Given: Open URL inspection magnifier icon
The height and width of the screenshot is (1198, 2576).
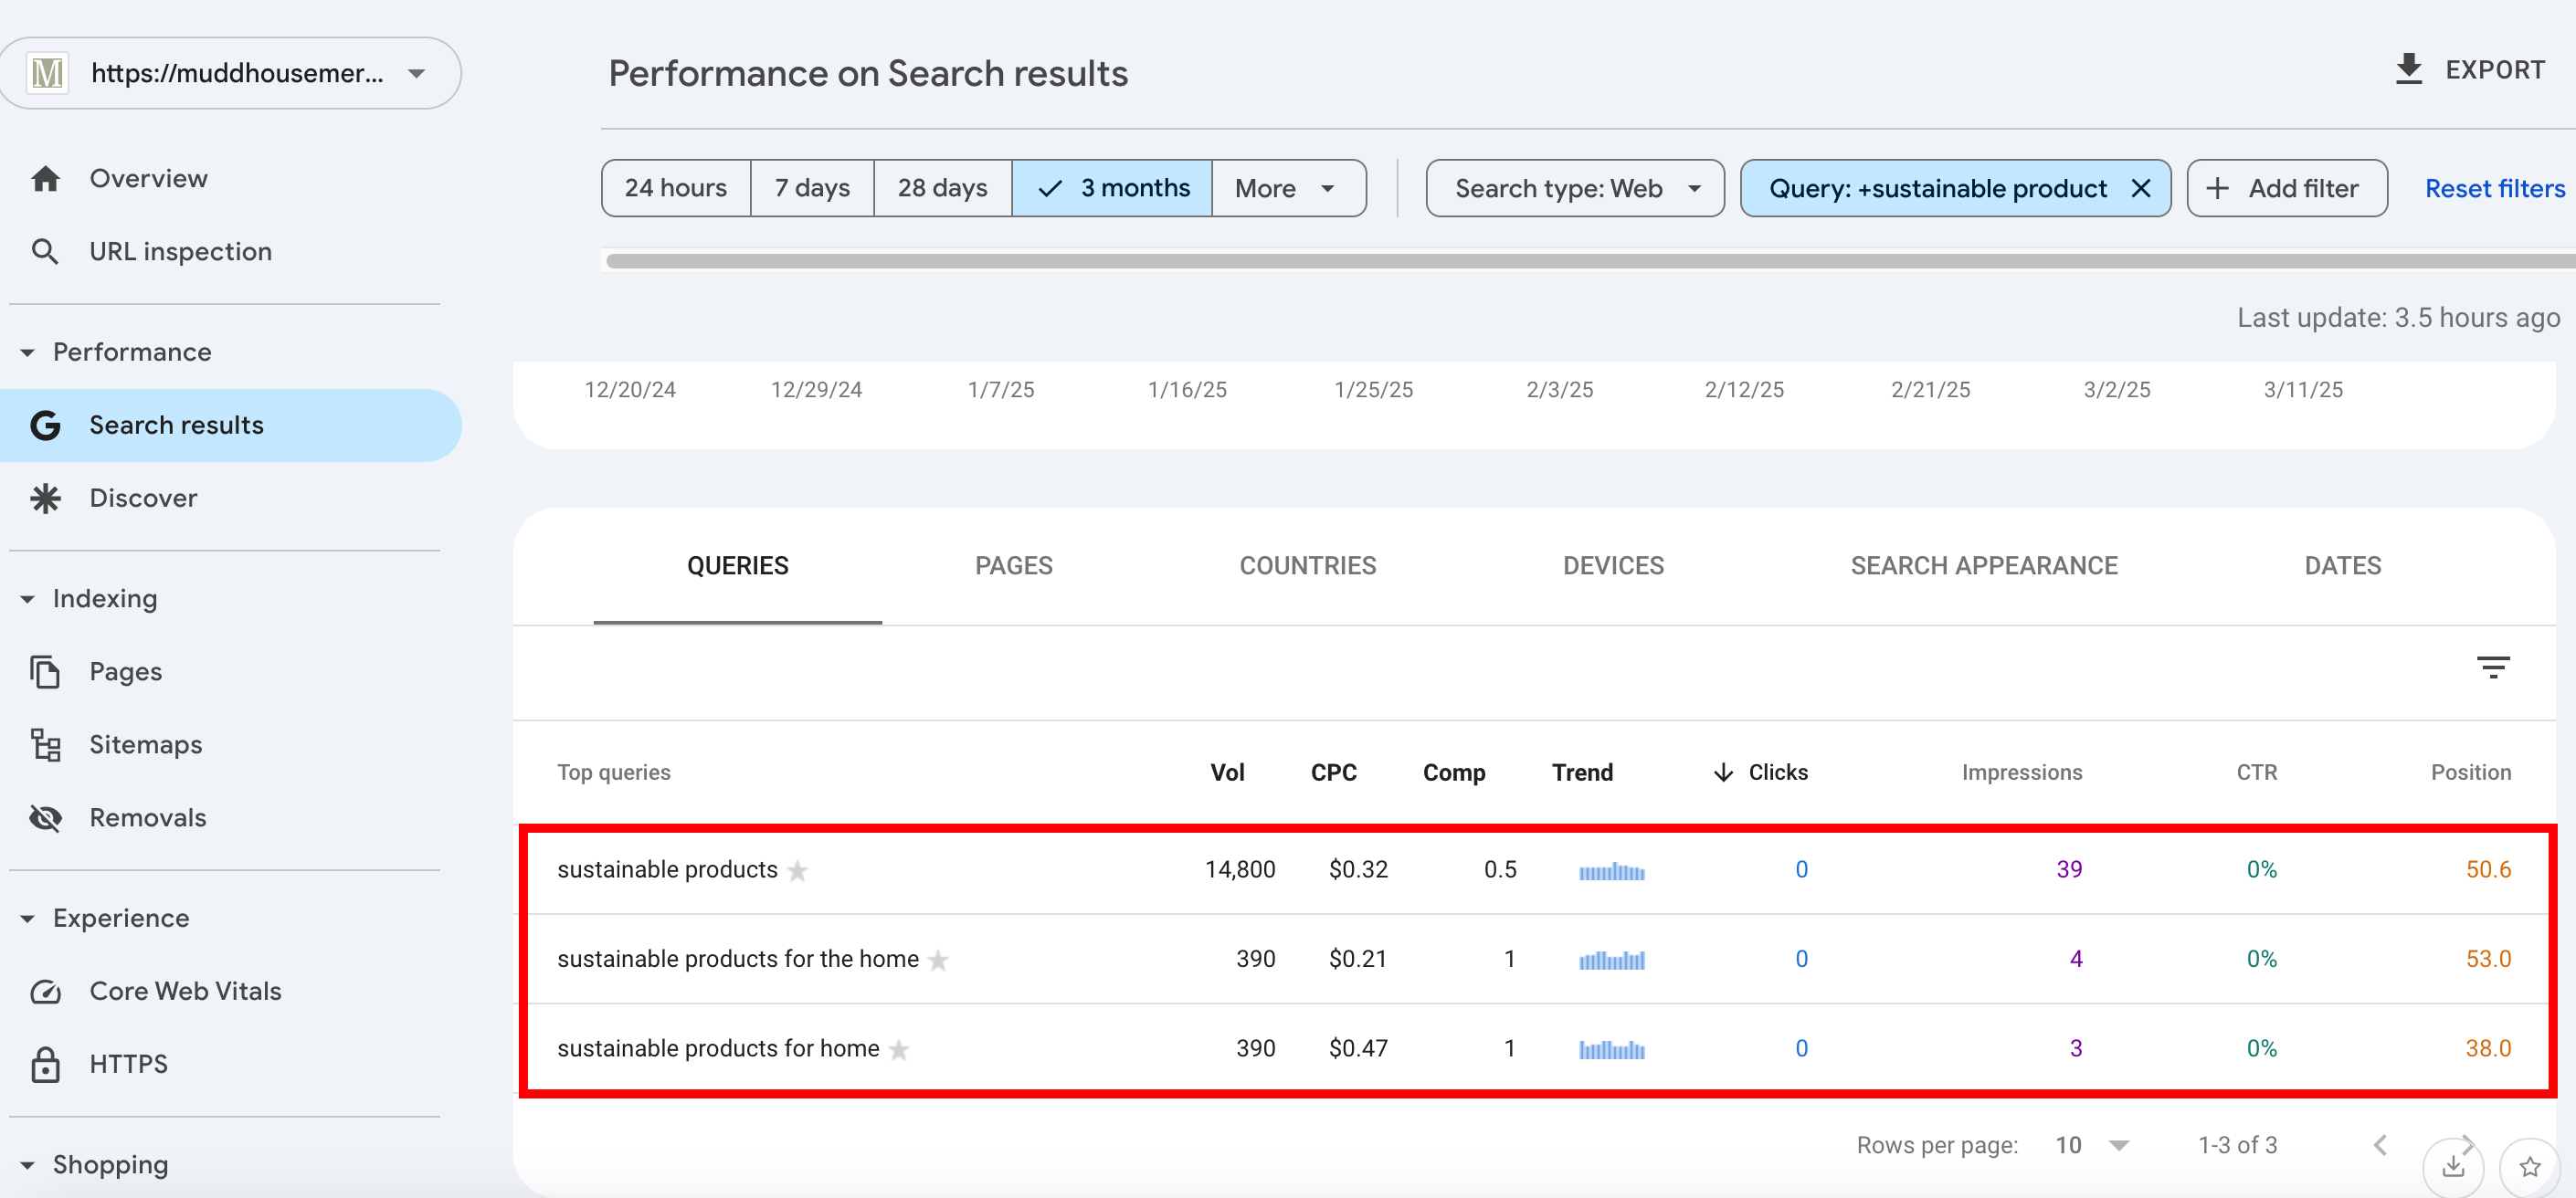Looking at the screenshot, I should [45, 252].
